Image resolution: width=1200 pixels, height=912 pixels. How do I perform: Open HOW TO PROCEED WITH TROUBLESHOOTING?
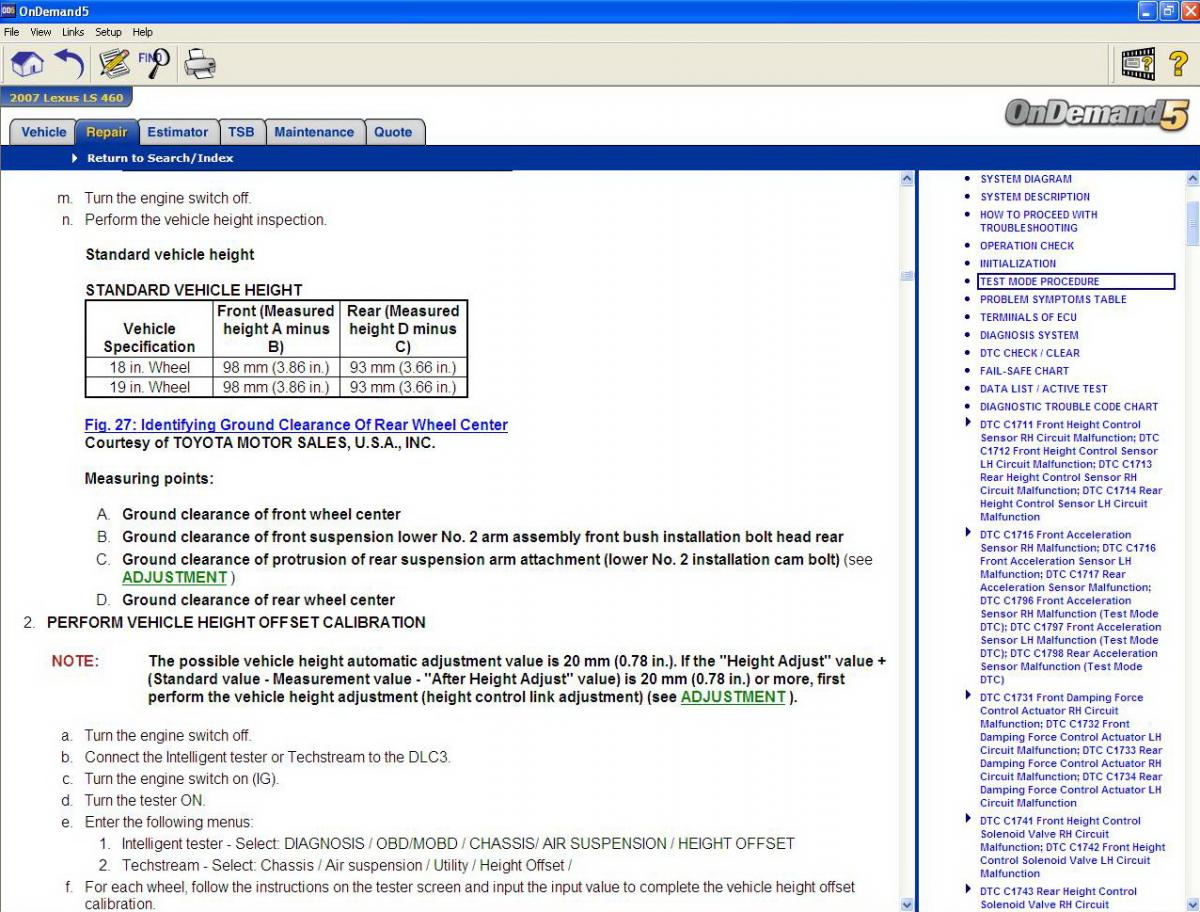point(1038,221)
